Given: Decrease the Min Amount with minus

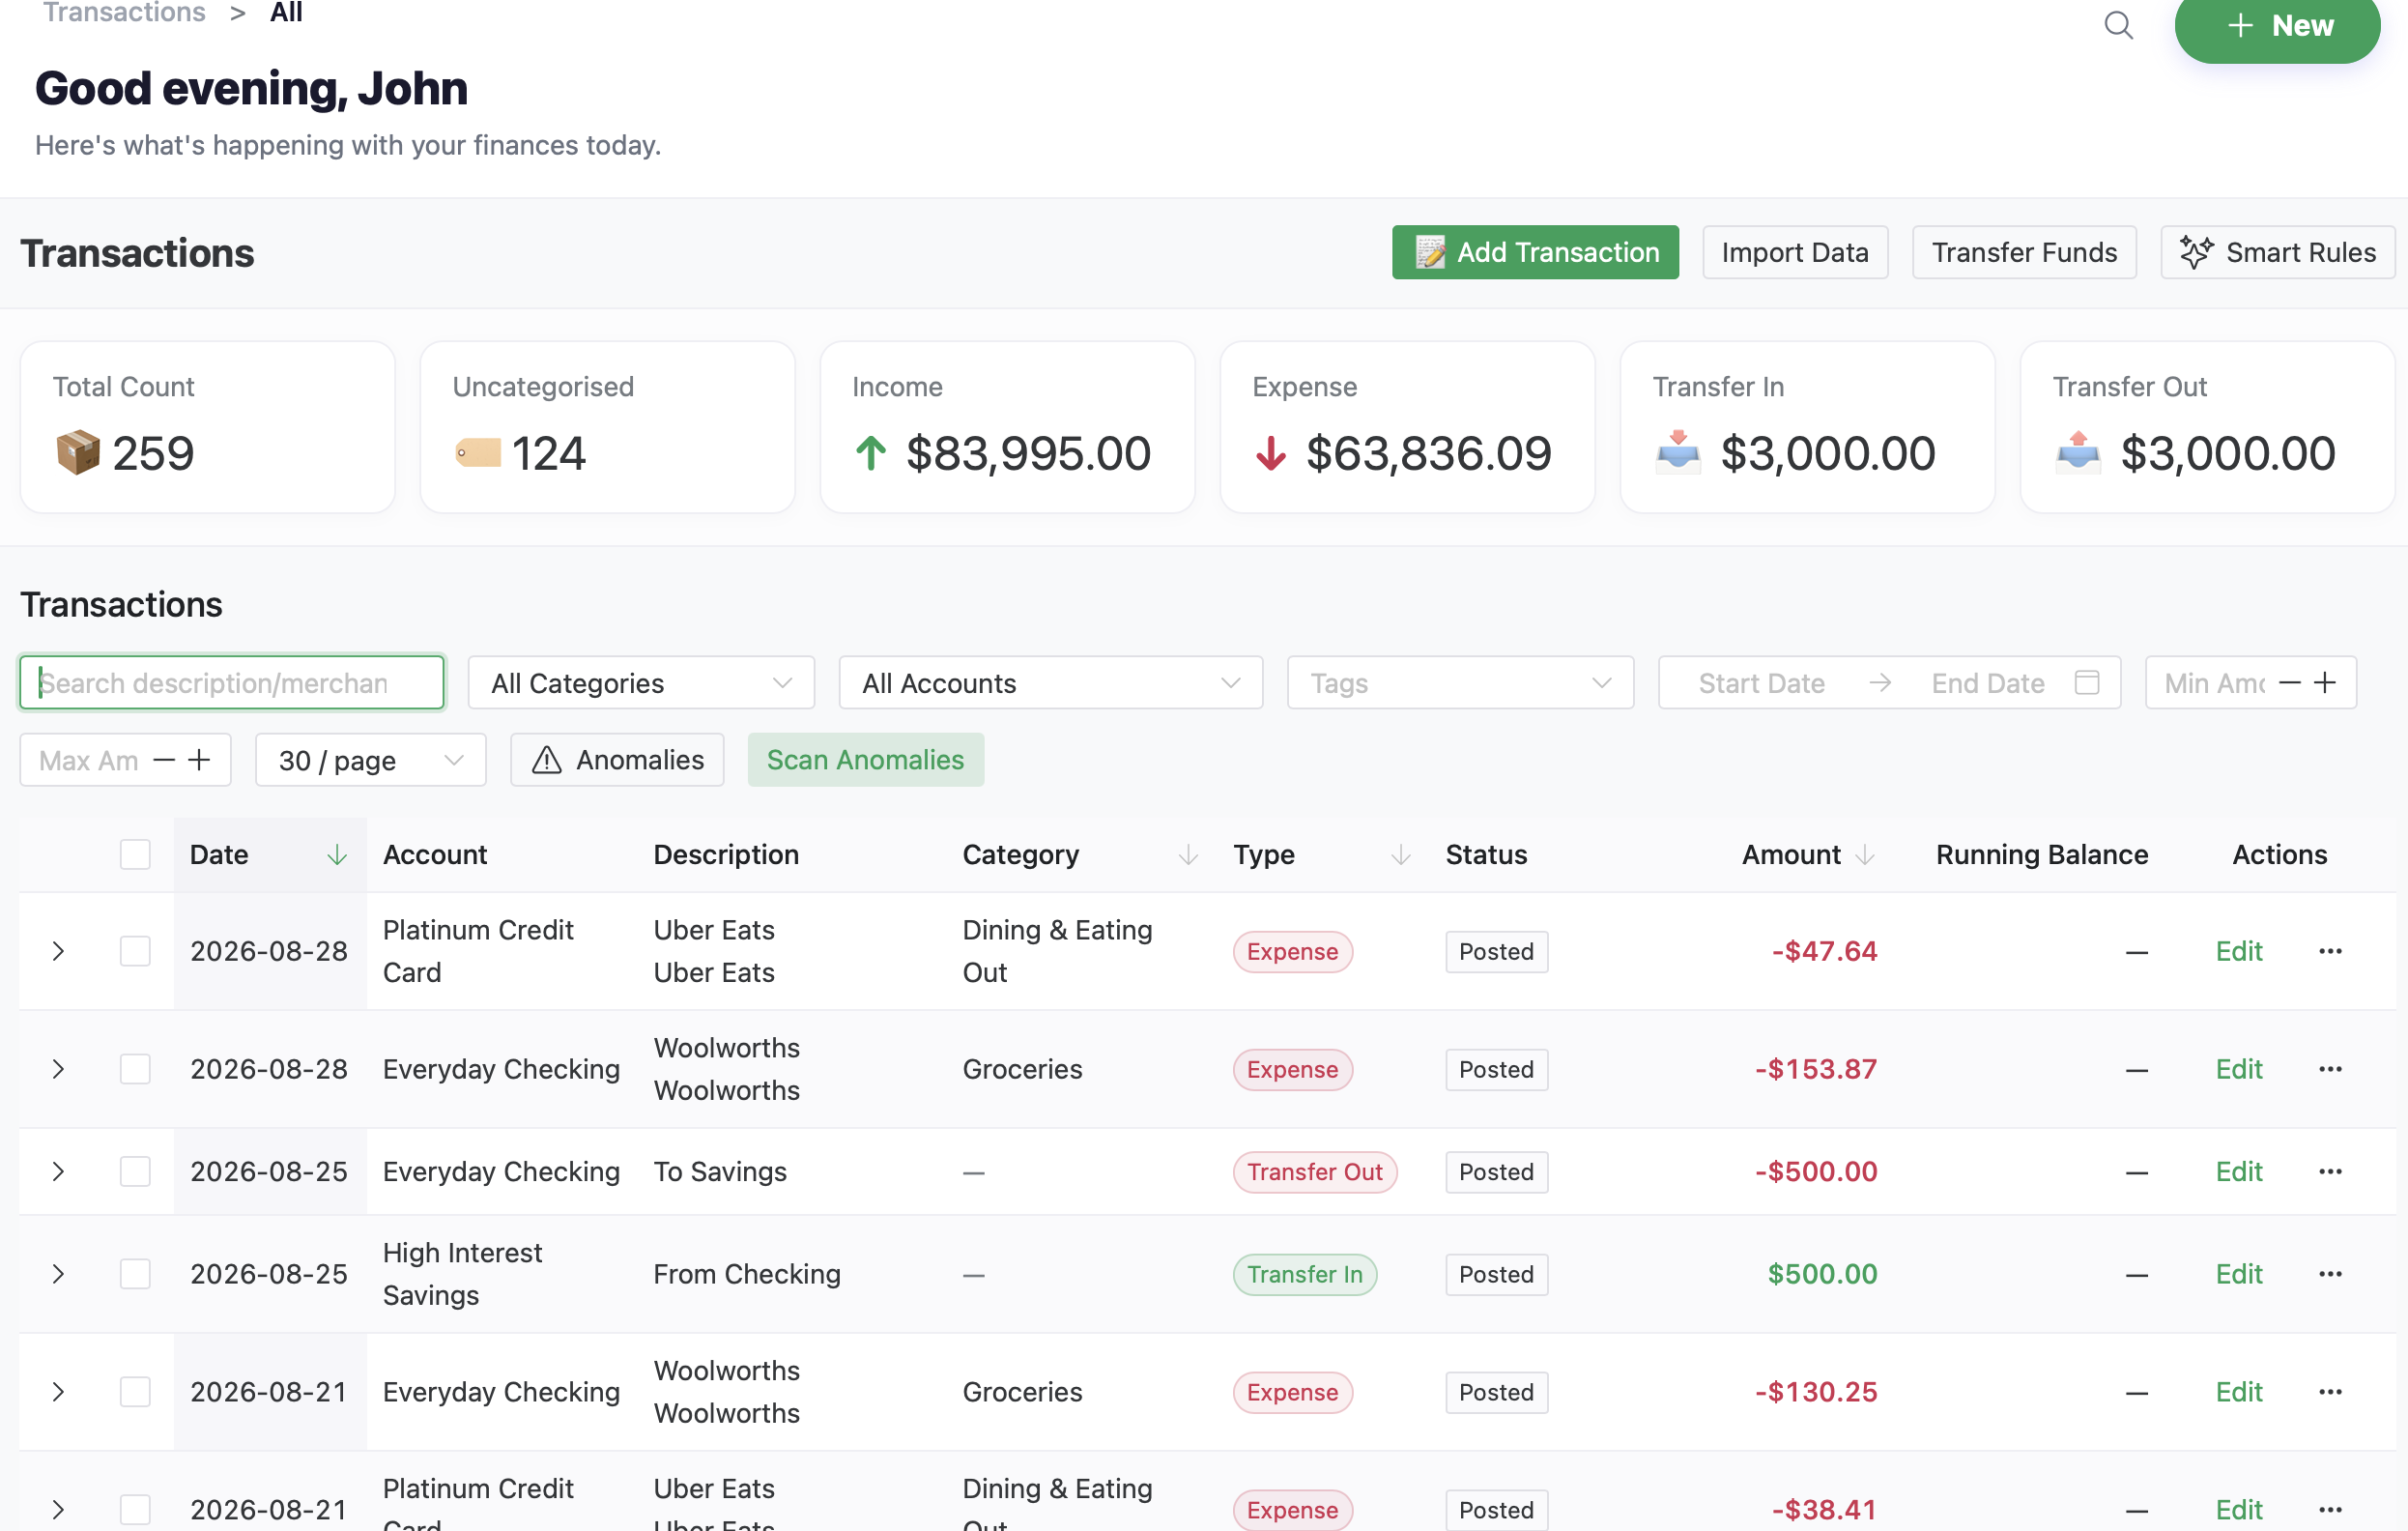Looking at the screenshot, I should pyautogui.click(x=2290, y=683).
